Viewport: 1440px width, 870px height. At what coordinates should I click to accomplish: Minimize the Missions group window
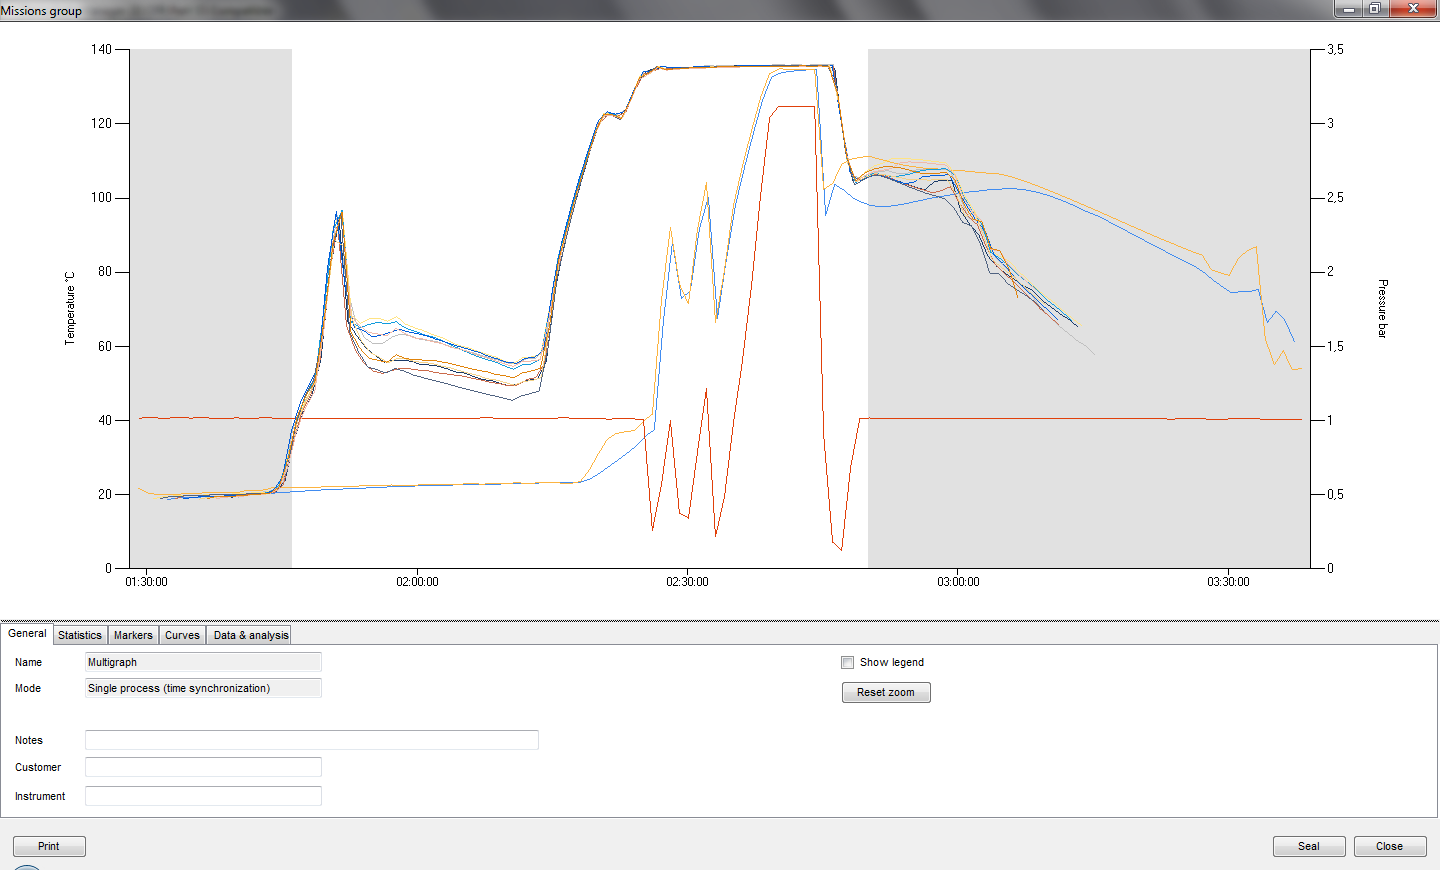click(1349, 8)
